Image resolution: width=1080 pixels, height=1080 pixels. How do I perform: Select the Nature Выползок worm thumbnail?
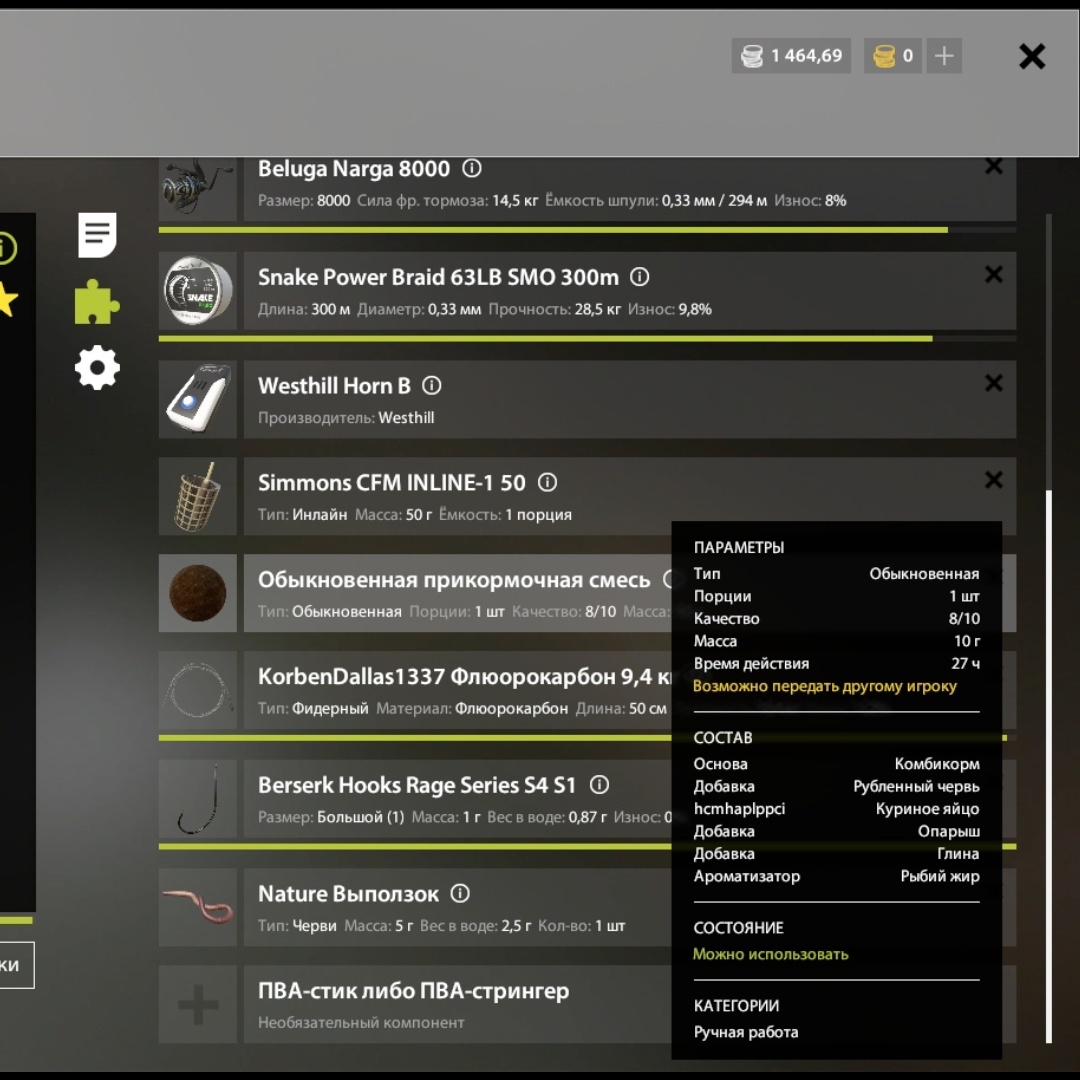click(198, 907)
